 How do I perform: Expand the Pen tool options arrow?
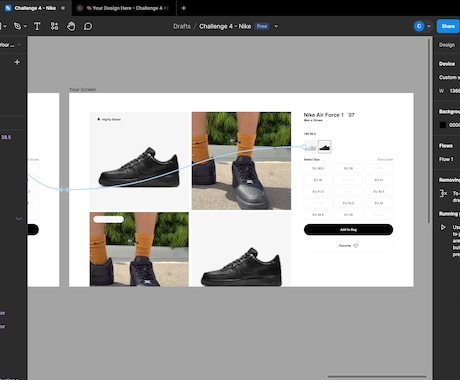click(x=25, y=27)
